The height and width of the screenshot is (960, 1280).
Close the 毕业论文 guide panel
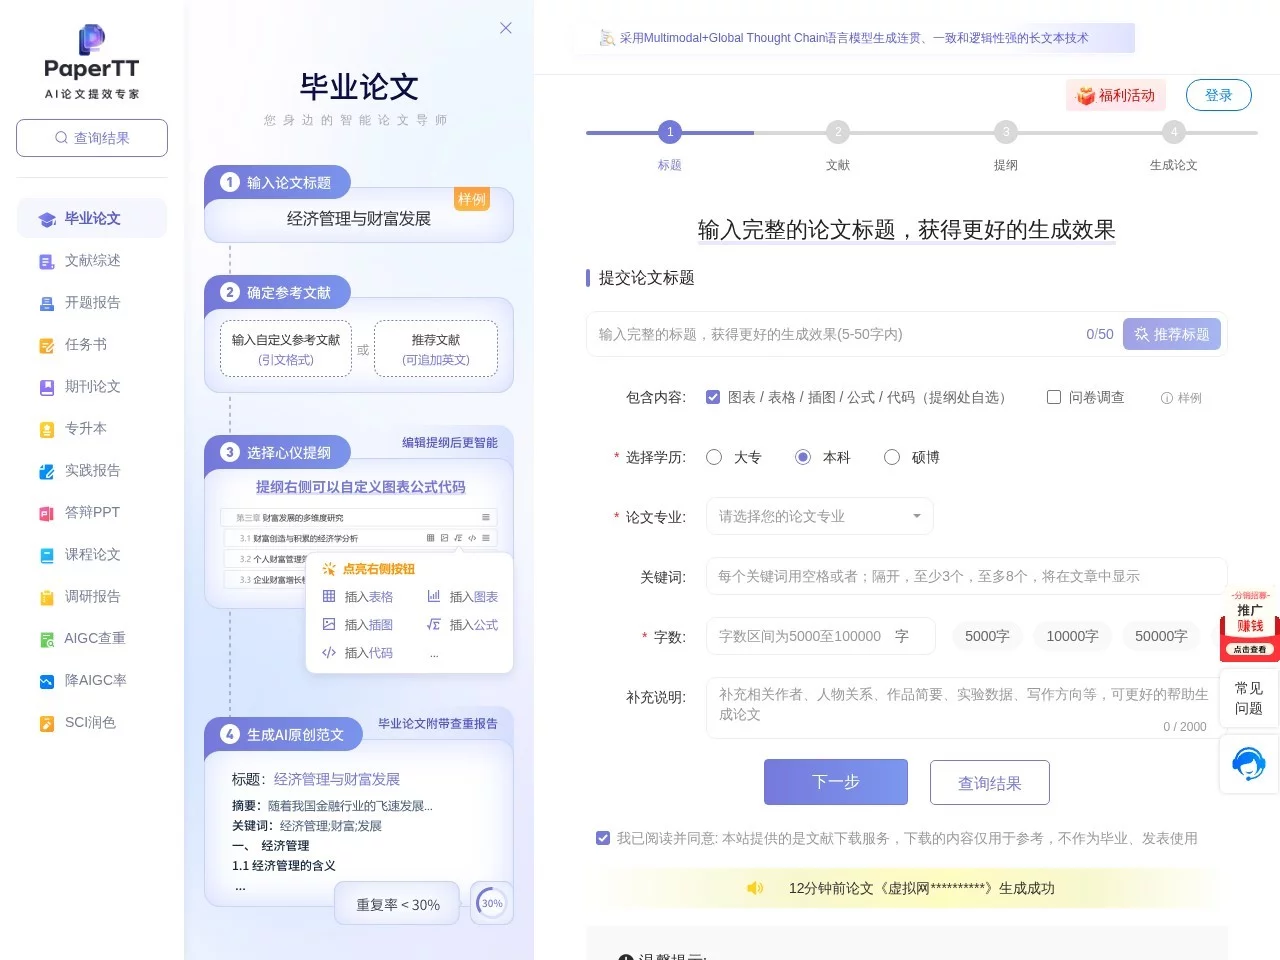pos(506,28)
